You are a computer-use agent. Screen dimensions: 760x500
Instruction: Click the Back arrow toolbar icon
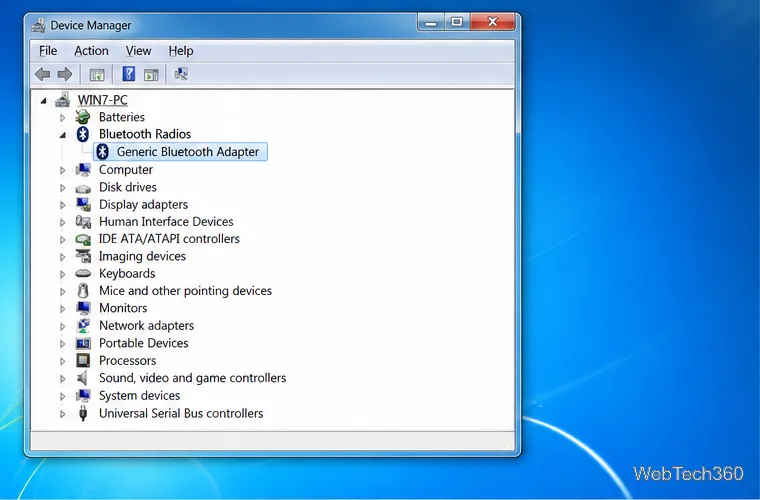[x=43, y=74]
